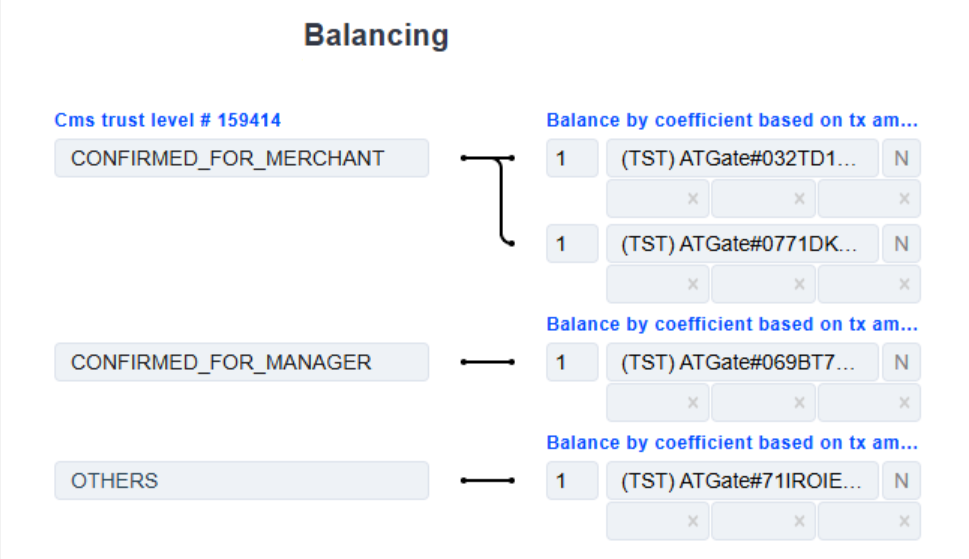Screen dimensions: 969x559
Task: Toggle N flag beside ATGate#71IROIE
Action: pos(901,481)
